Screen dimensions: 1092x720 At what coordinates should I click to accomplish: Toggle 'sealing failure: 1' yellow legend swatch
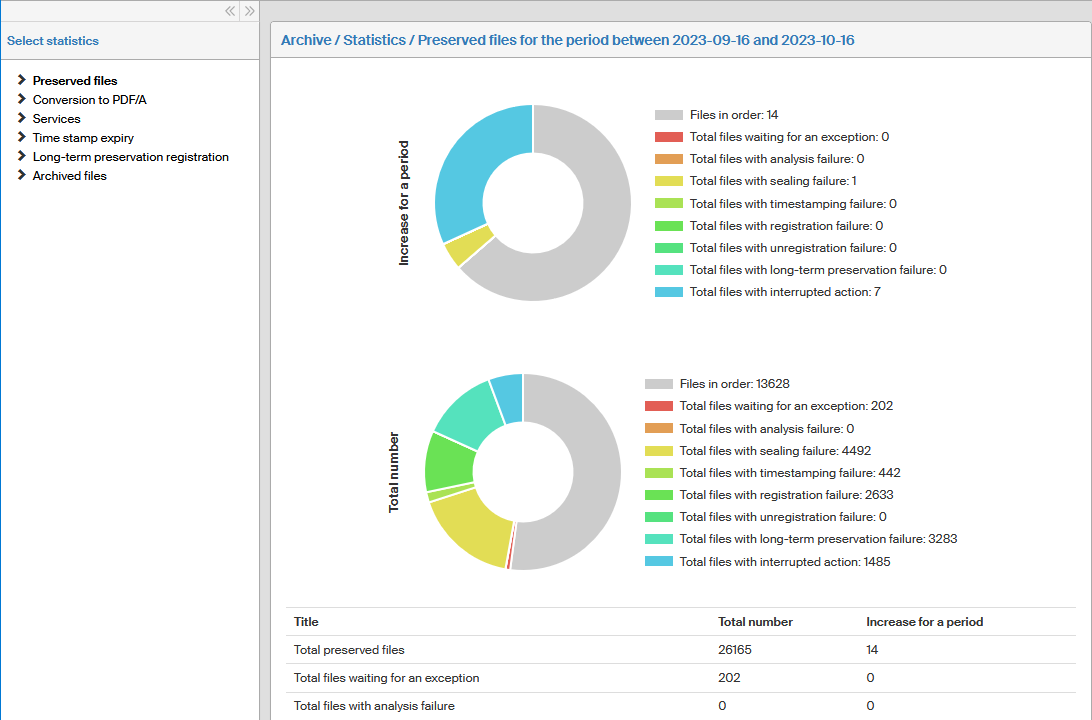click(x=669, y=181)
